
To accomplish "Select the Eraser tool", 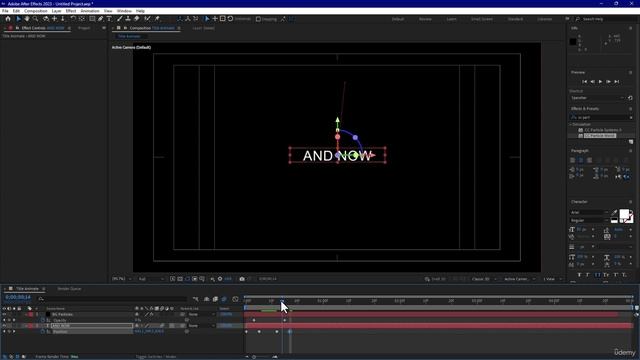I will click(136, 19).
